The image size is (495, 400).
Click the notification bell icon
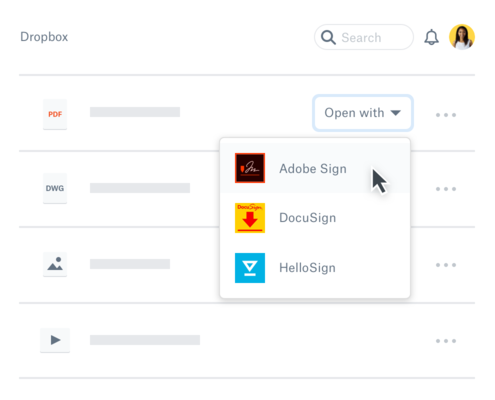click(431, 37)
